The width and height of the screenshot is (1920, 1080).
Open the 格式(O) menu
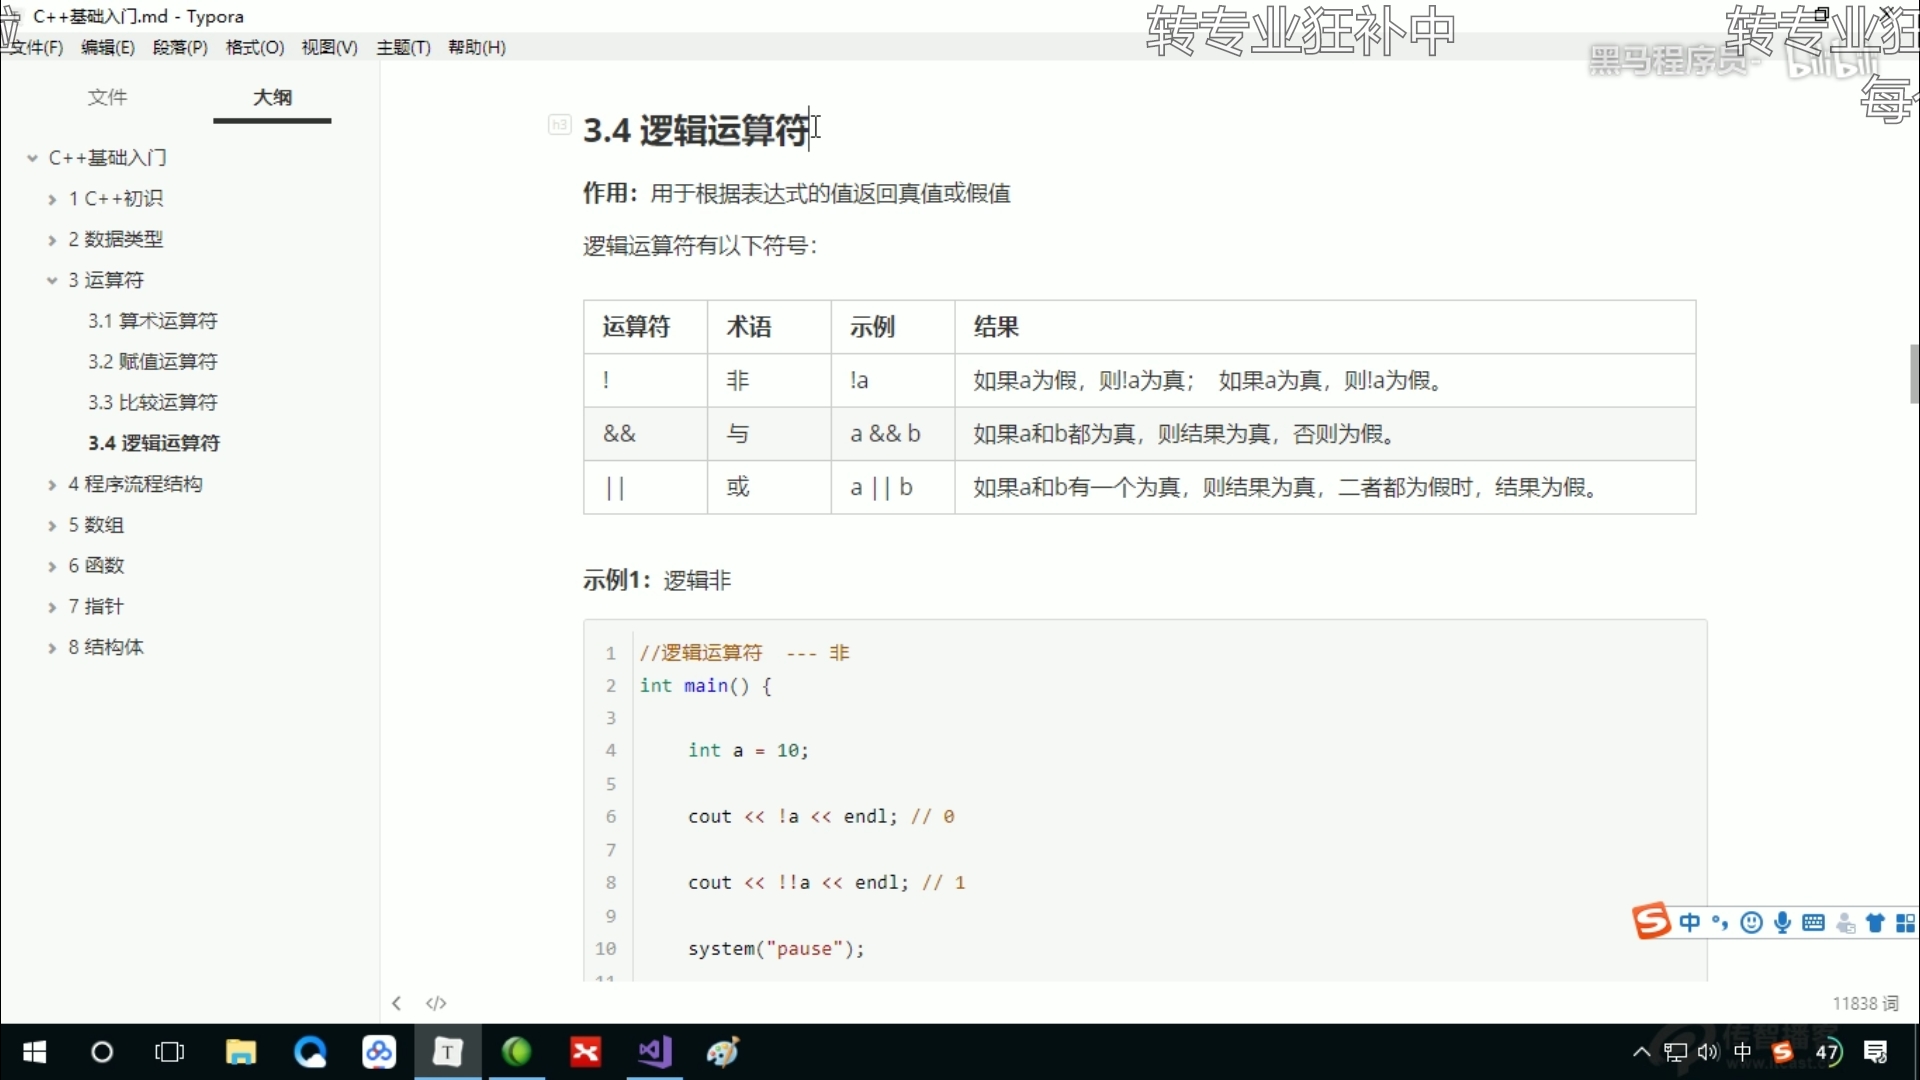254,47
